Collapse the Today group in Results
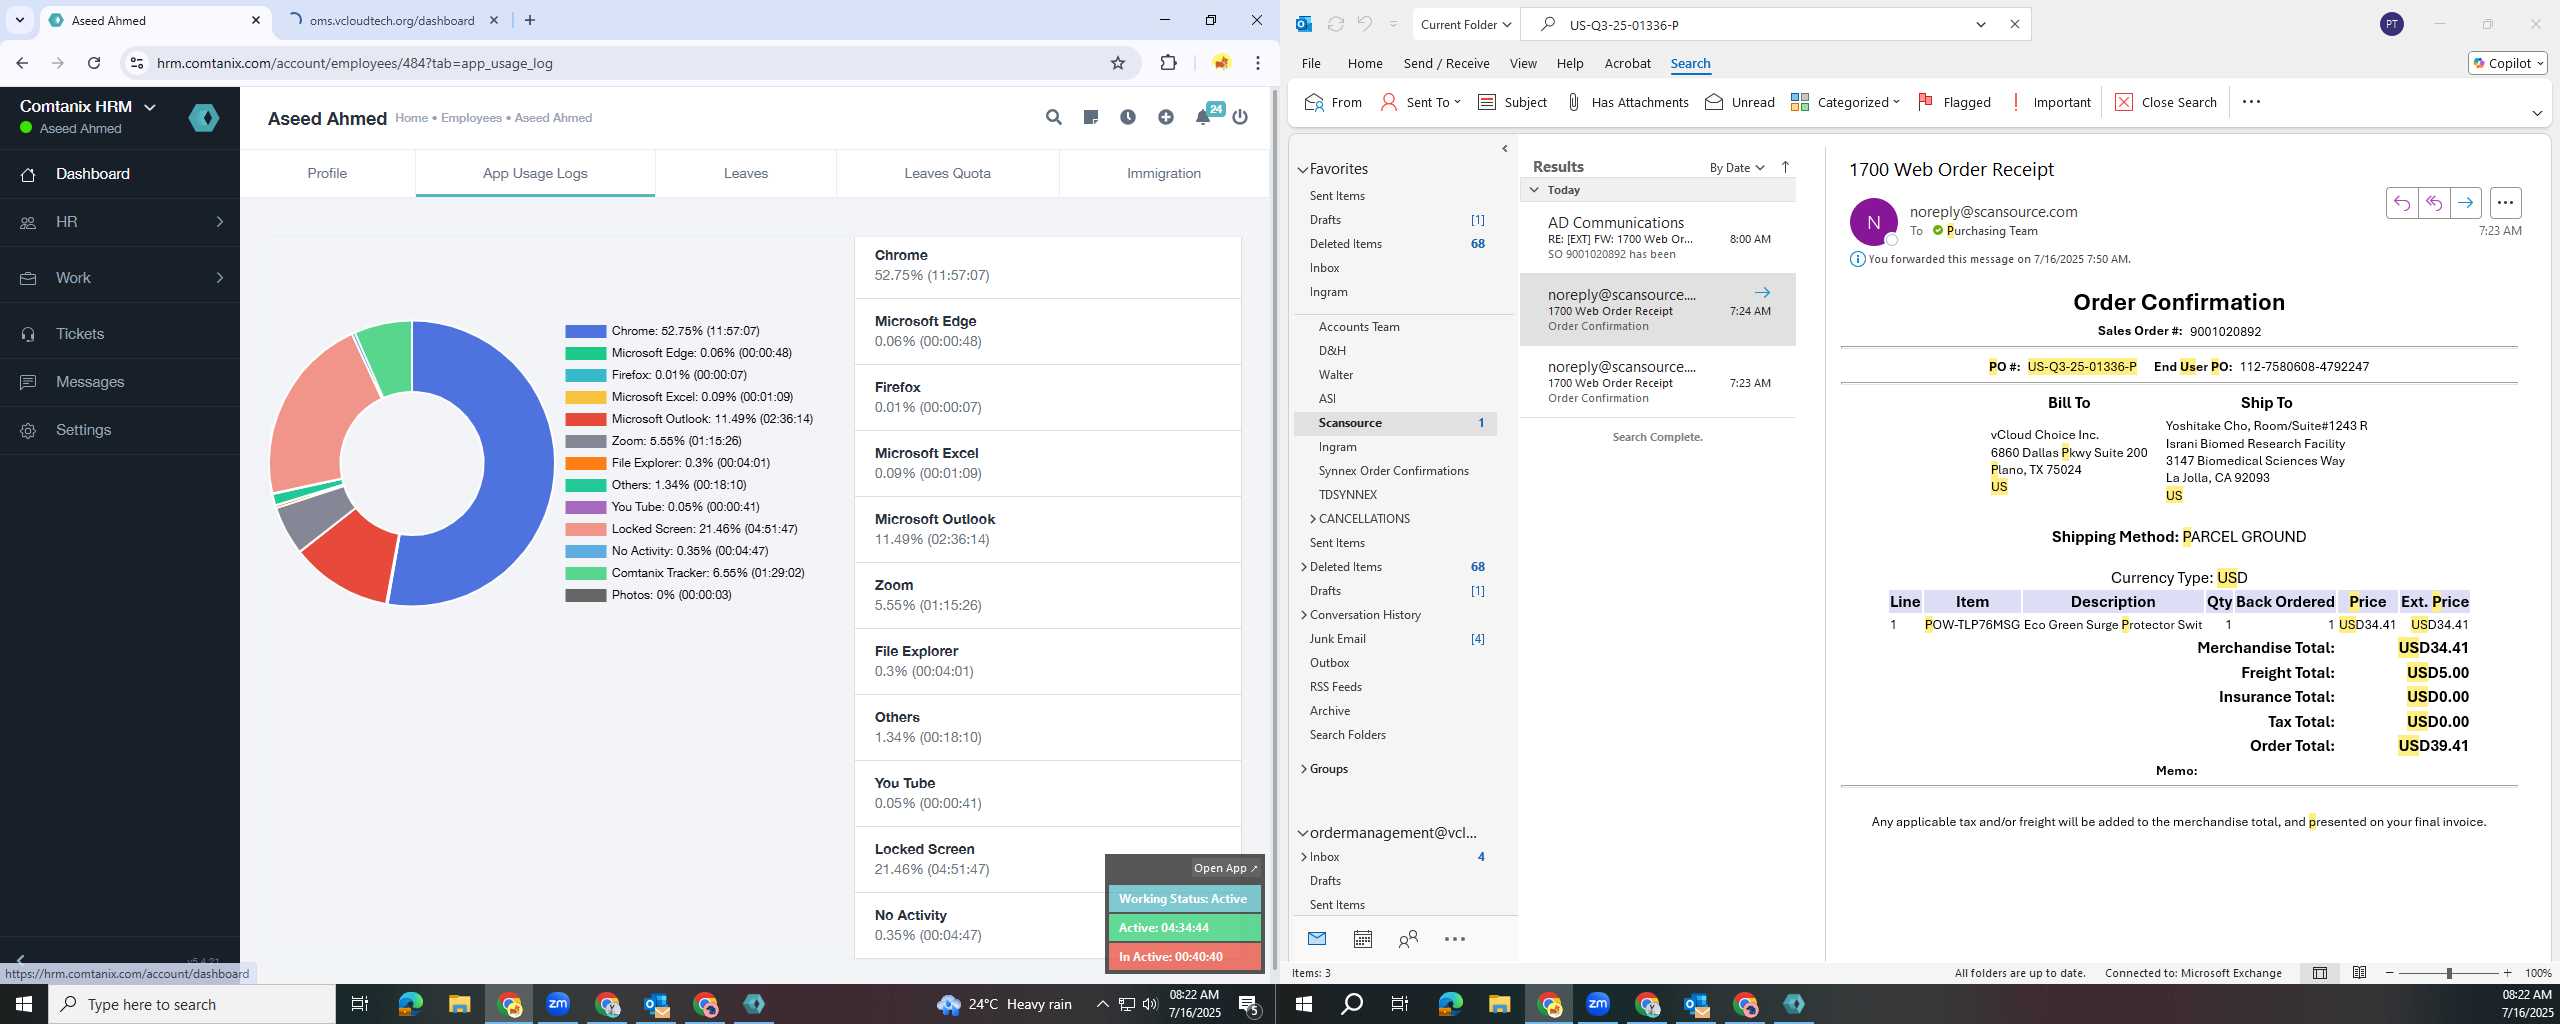 [1534, 190]
